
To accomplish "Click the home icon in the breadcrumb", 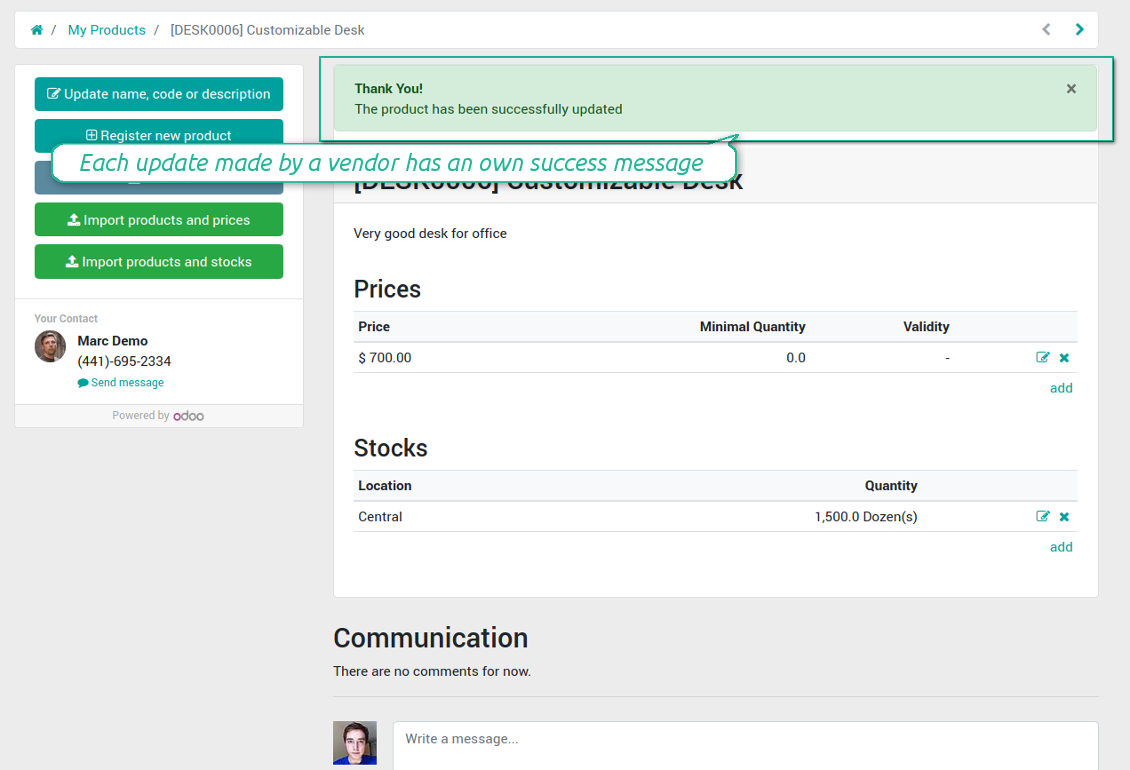I will click(x=37, y=30).
